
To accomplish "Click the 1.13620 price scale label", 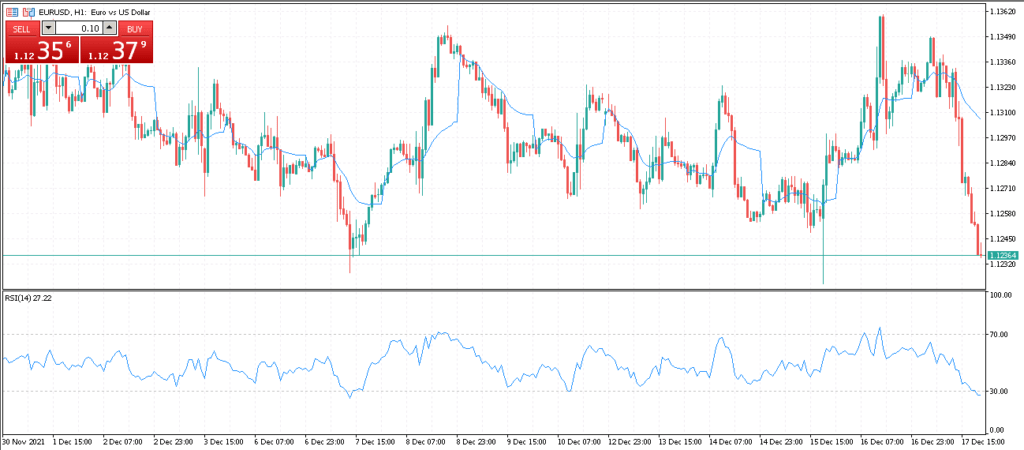I will pyautogui.click(x=1003, y=12).
